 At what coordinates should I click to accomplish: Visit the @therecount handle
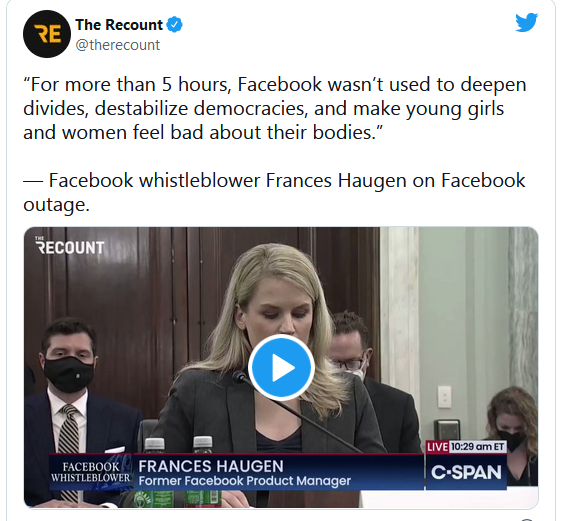[x=118, y=45]
